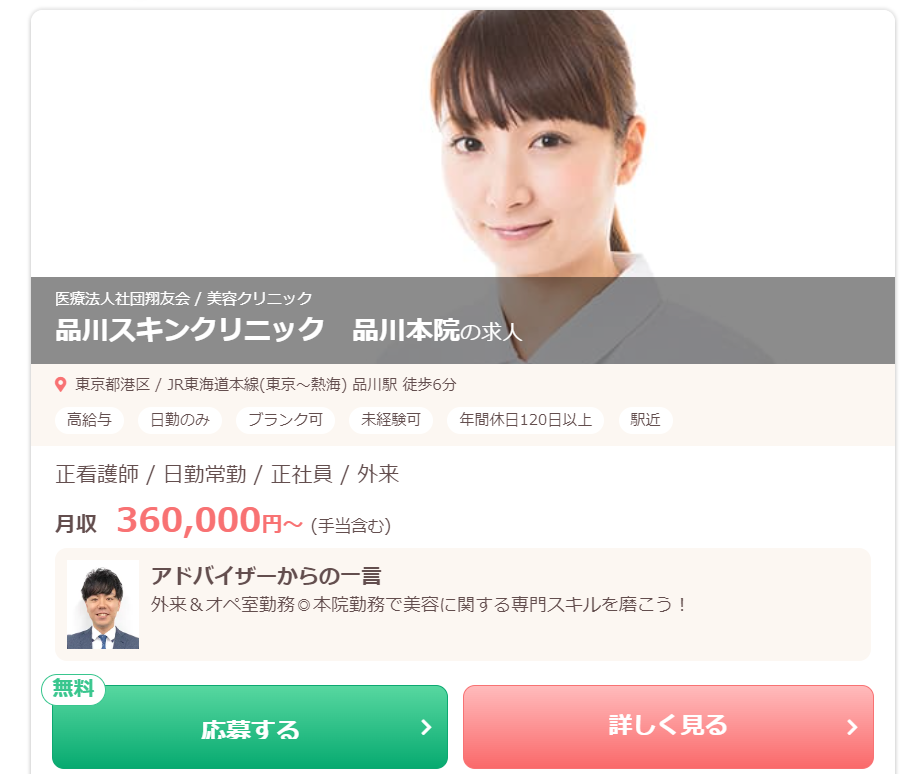
Task: Select the 未経験可 tag
Action: click(x=391, y=420)
